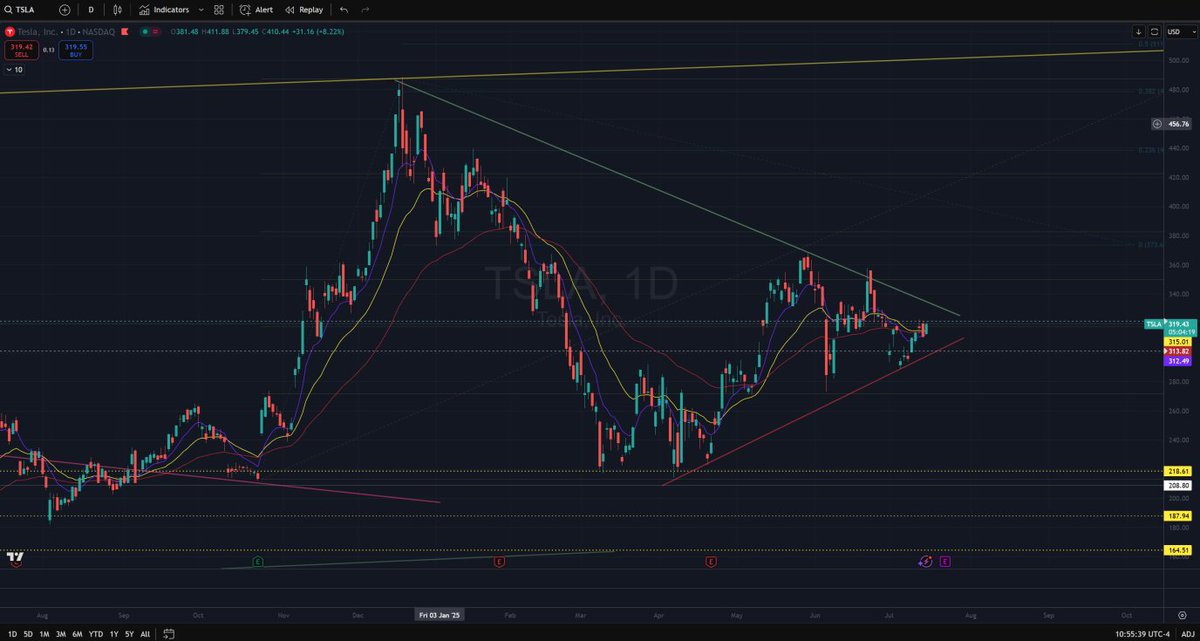Viewport: 1200px width, 641px height.
Task: Create an Alert
Action: (256, 9)
